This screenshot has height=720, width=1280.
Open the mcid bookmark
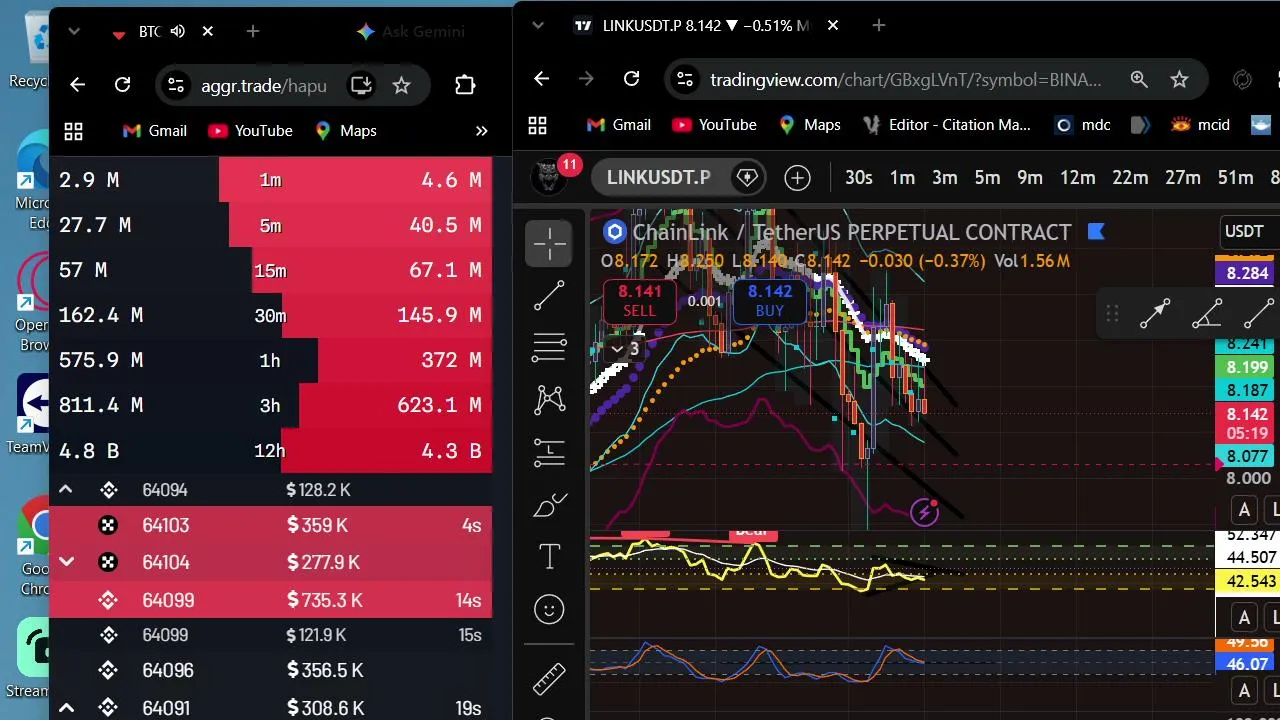pos(1200,125)
